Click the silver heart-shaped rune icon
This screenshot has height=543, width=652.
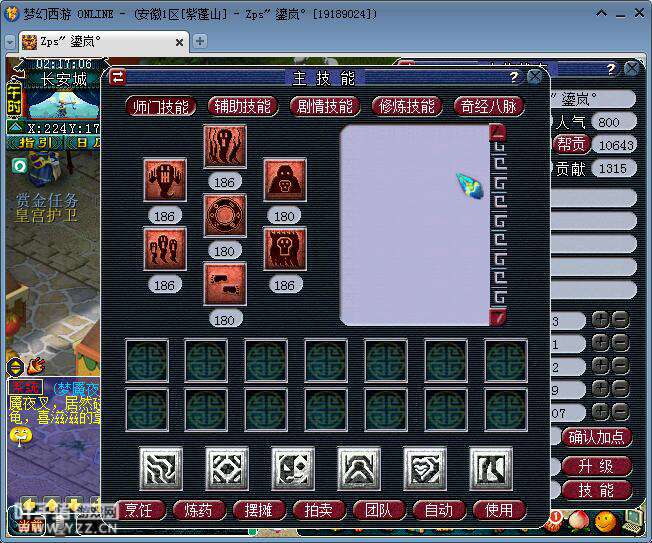point(425,469)
